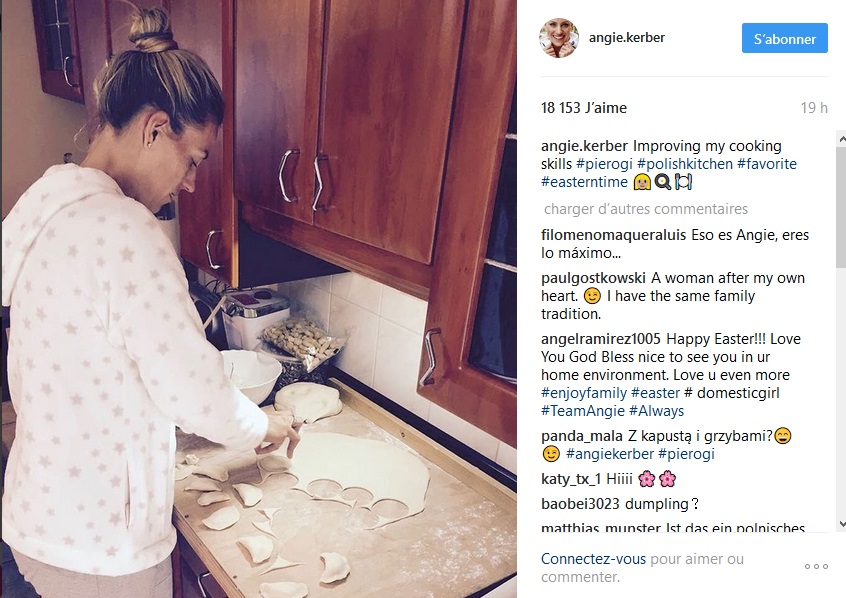Open the #TeamAngie hashtag

583,411
